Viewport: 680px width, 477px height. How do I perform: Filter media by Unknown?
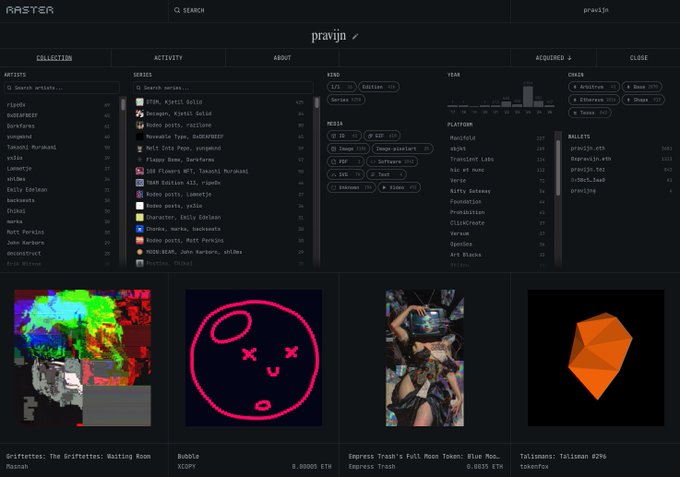[351, 187]
